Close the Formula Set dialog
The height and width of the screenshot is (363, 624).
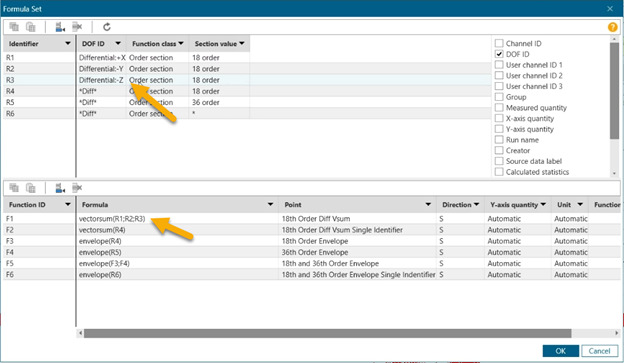coord(610,8)
